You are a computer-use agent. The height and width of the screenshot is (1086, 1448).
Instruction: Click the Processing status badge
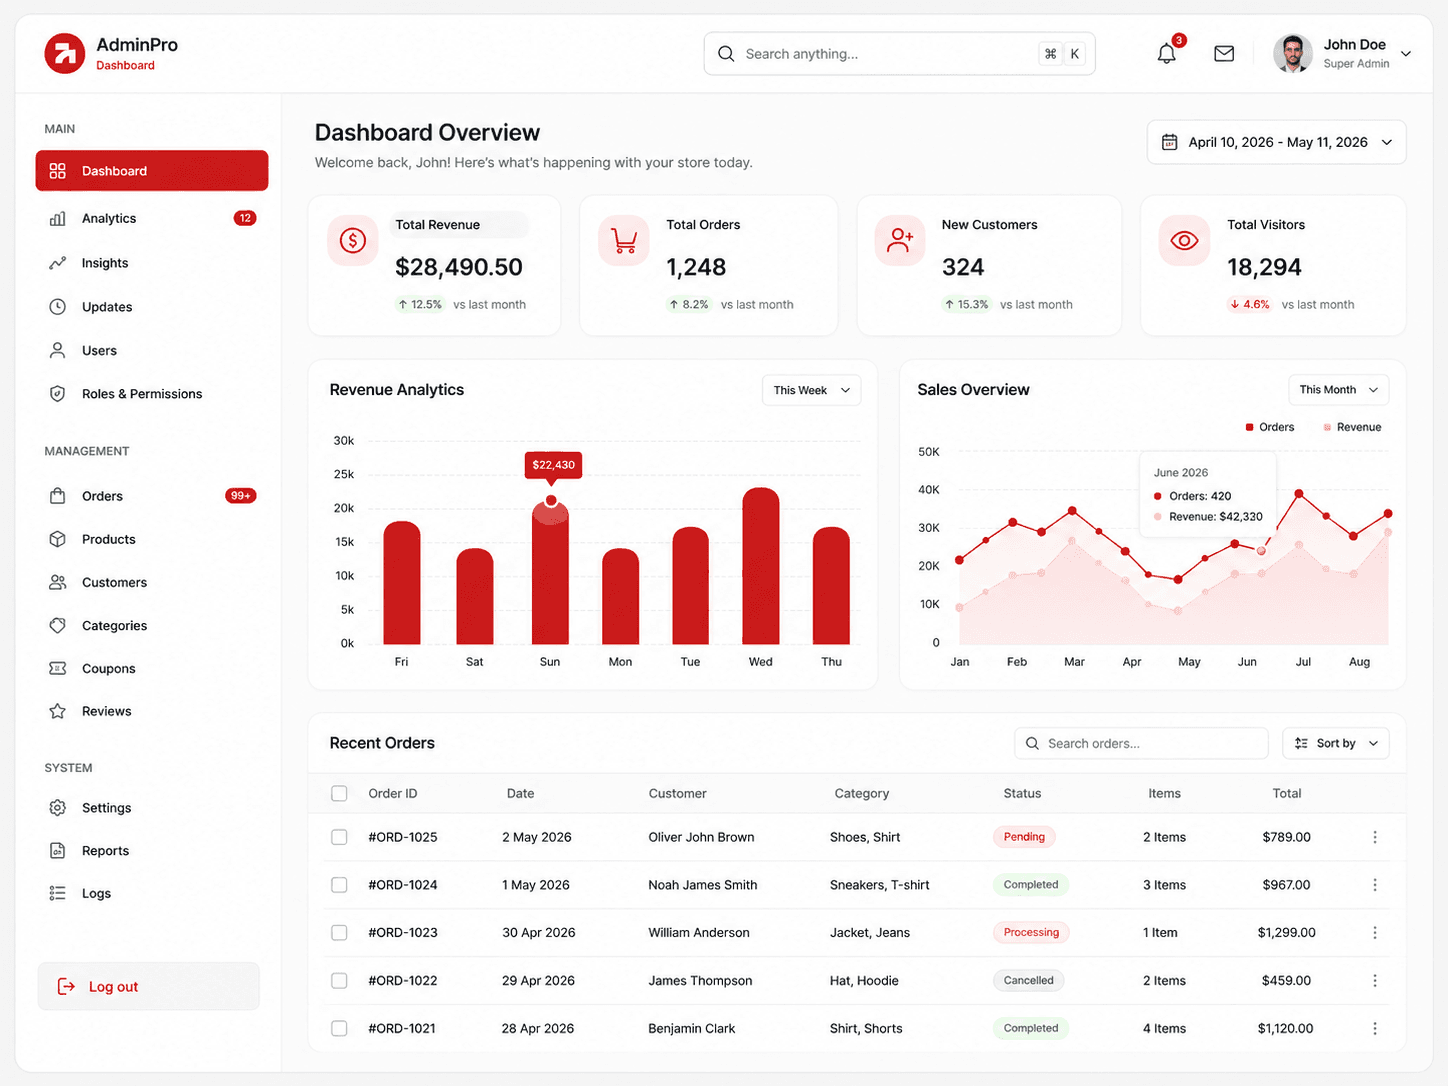point(1031,932)
